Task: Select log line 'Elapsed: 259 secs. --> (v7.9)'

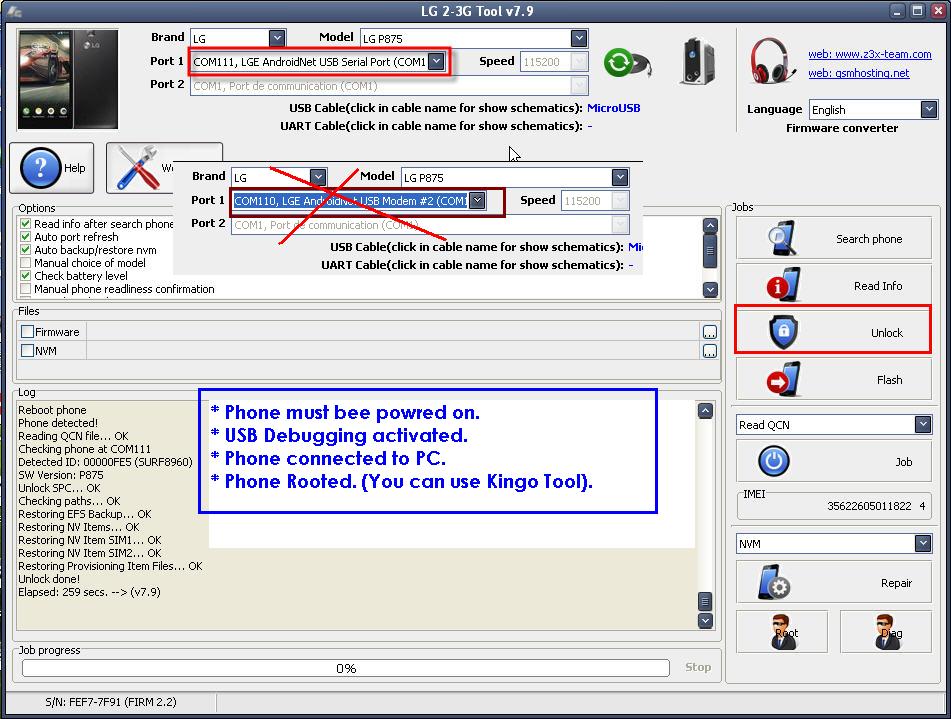Action: [89, 592]
